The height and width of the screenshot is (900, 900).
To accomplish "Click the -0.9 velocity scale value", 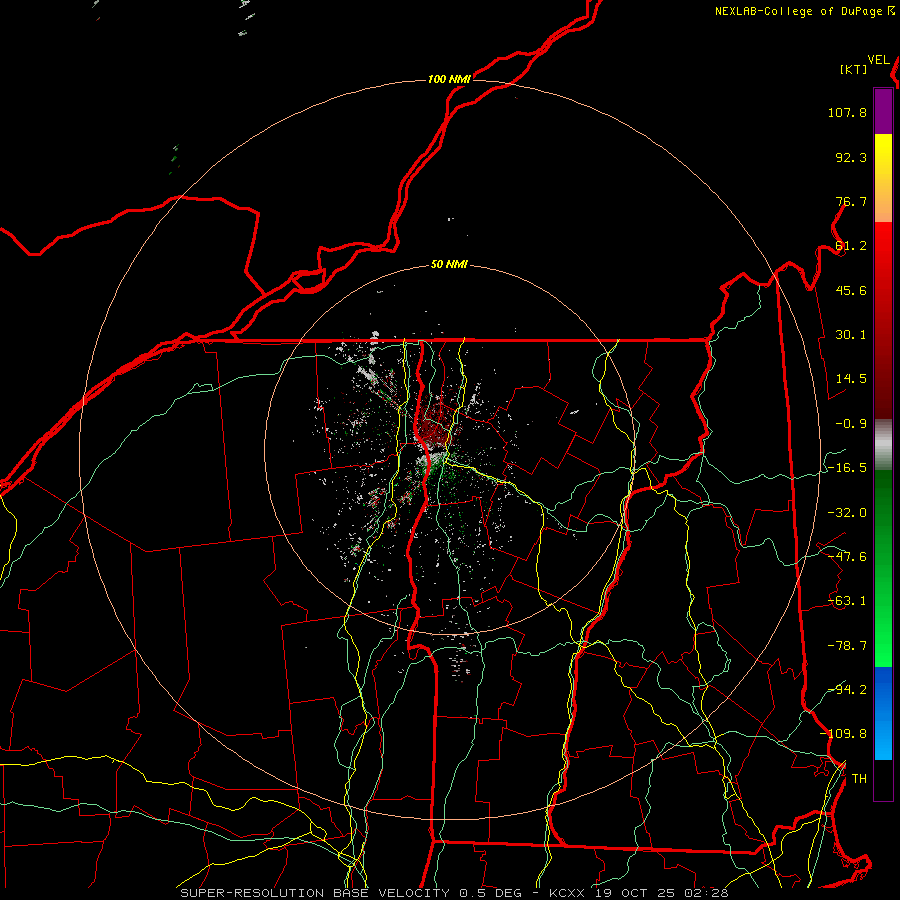I will coord(851,424).
